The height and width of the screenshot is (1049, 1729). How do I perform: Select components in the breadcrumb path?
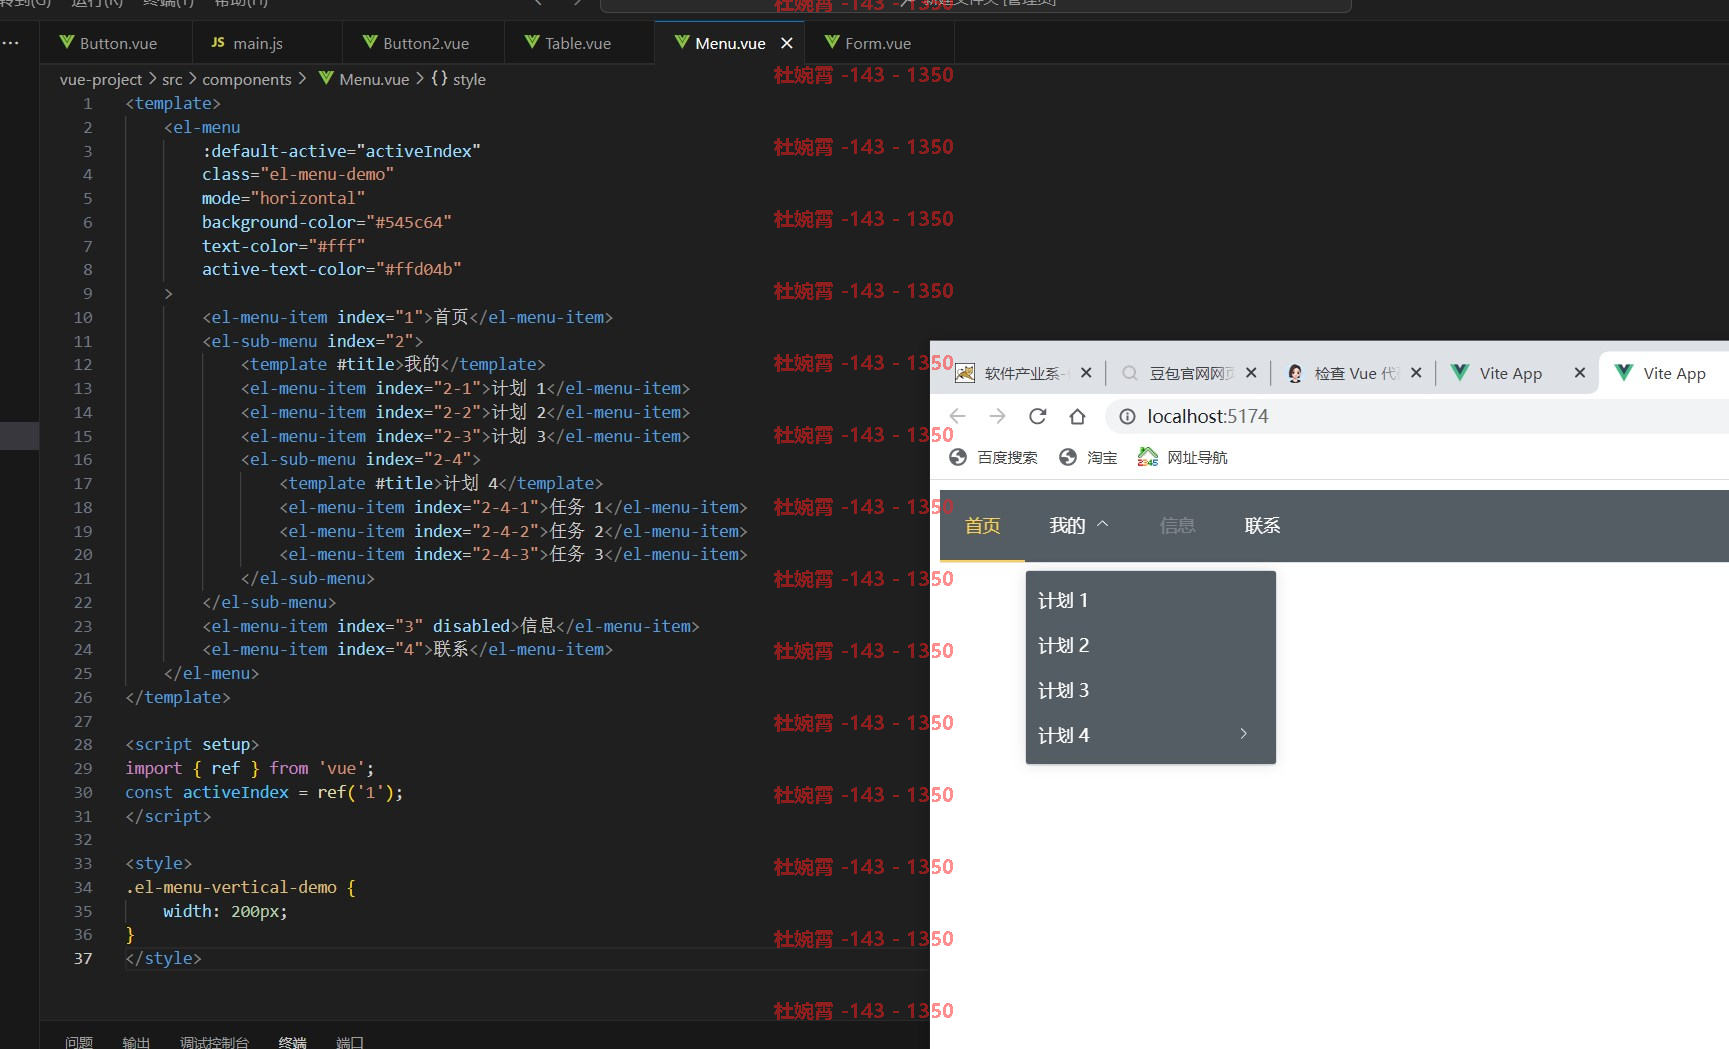(247, 79)
